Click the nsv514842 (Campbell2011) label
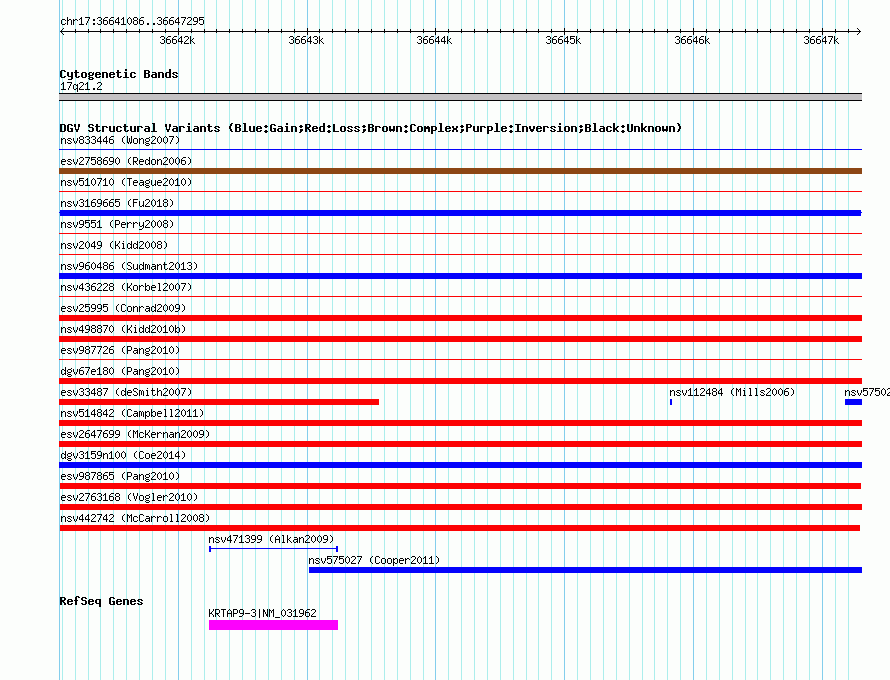 coord(132,413)
